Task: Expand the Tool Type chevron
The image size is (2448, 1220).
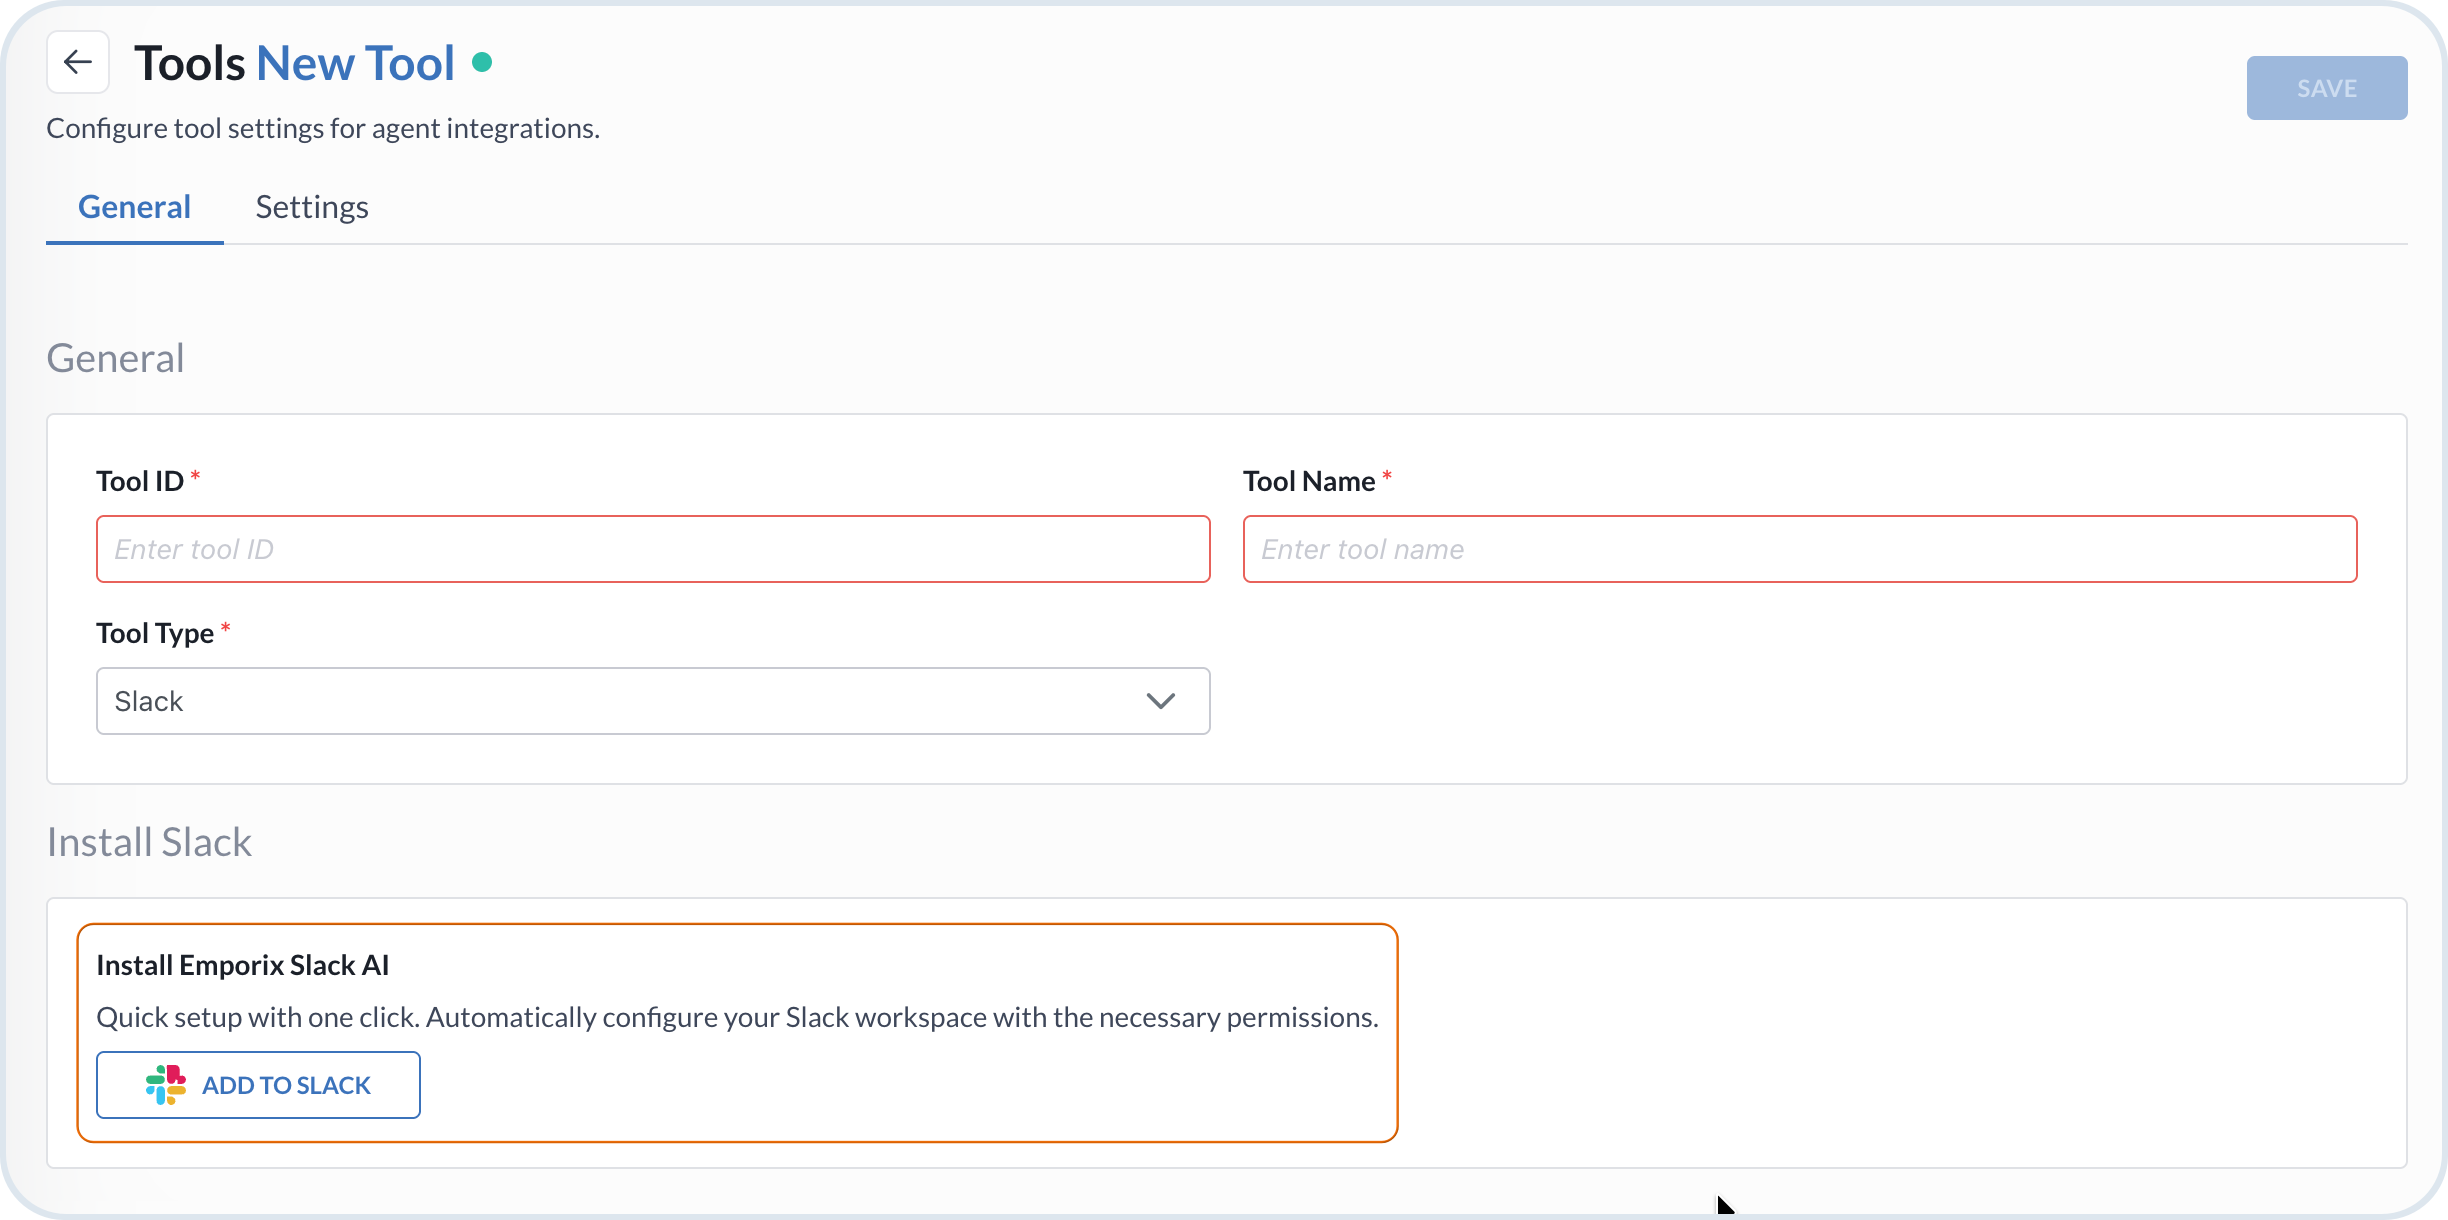Action: [1160, 701]
